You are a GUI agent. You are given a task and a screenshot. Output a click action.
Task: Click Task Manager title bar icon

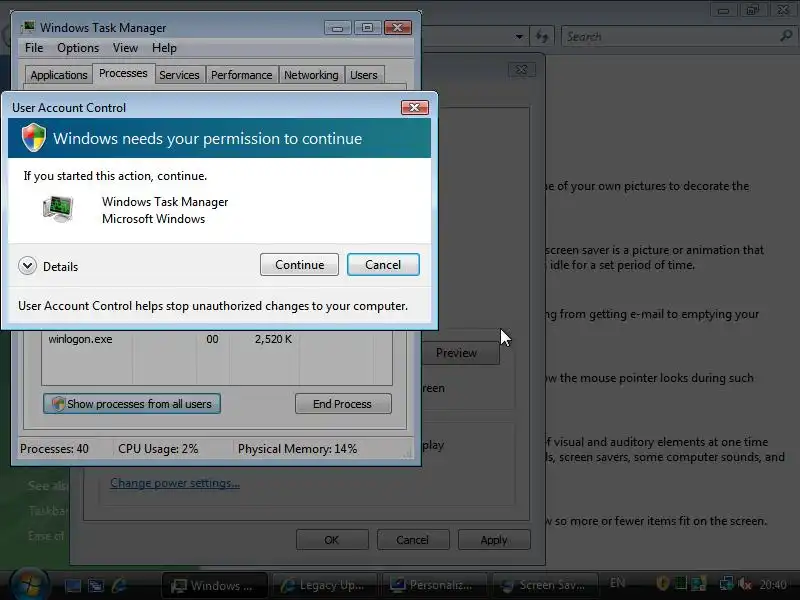point(29,27)
